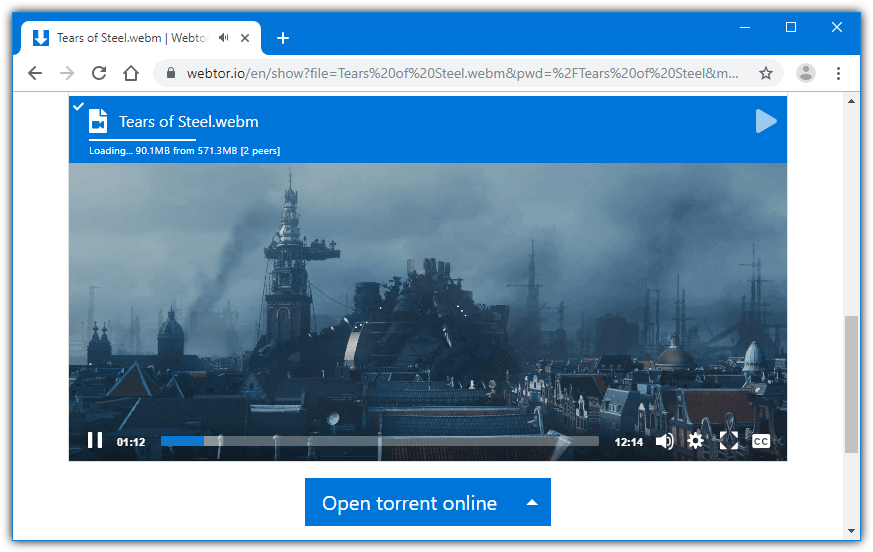
Task: Close the browser window
Action: (836, 27)
